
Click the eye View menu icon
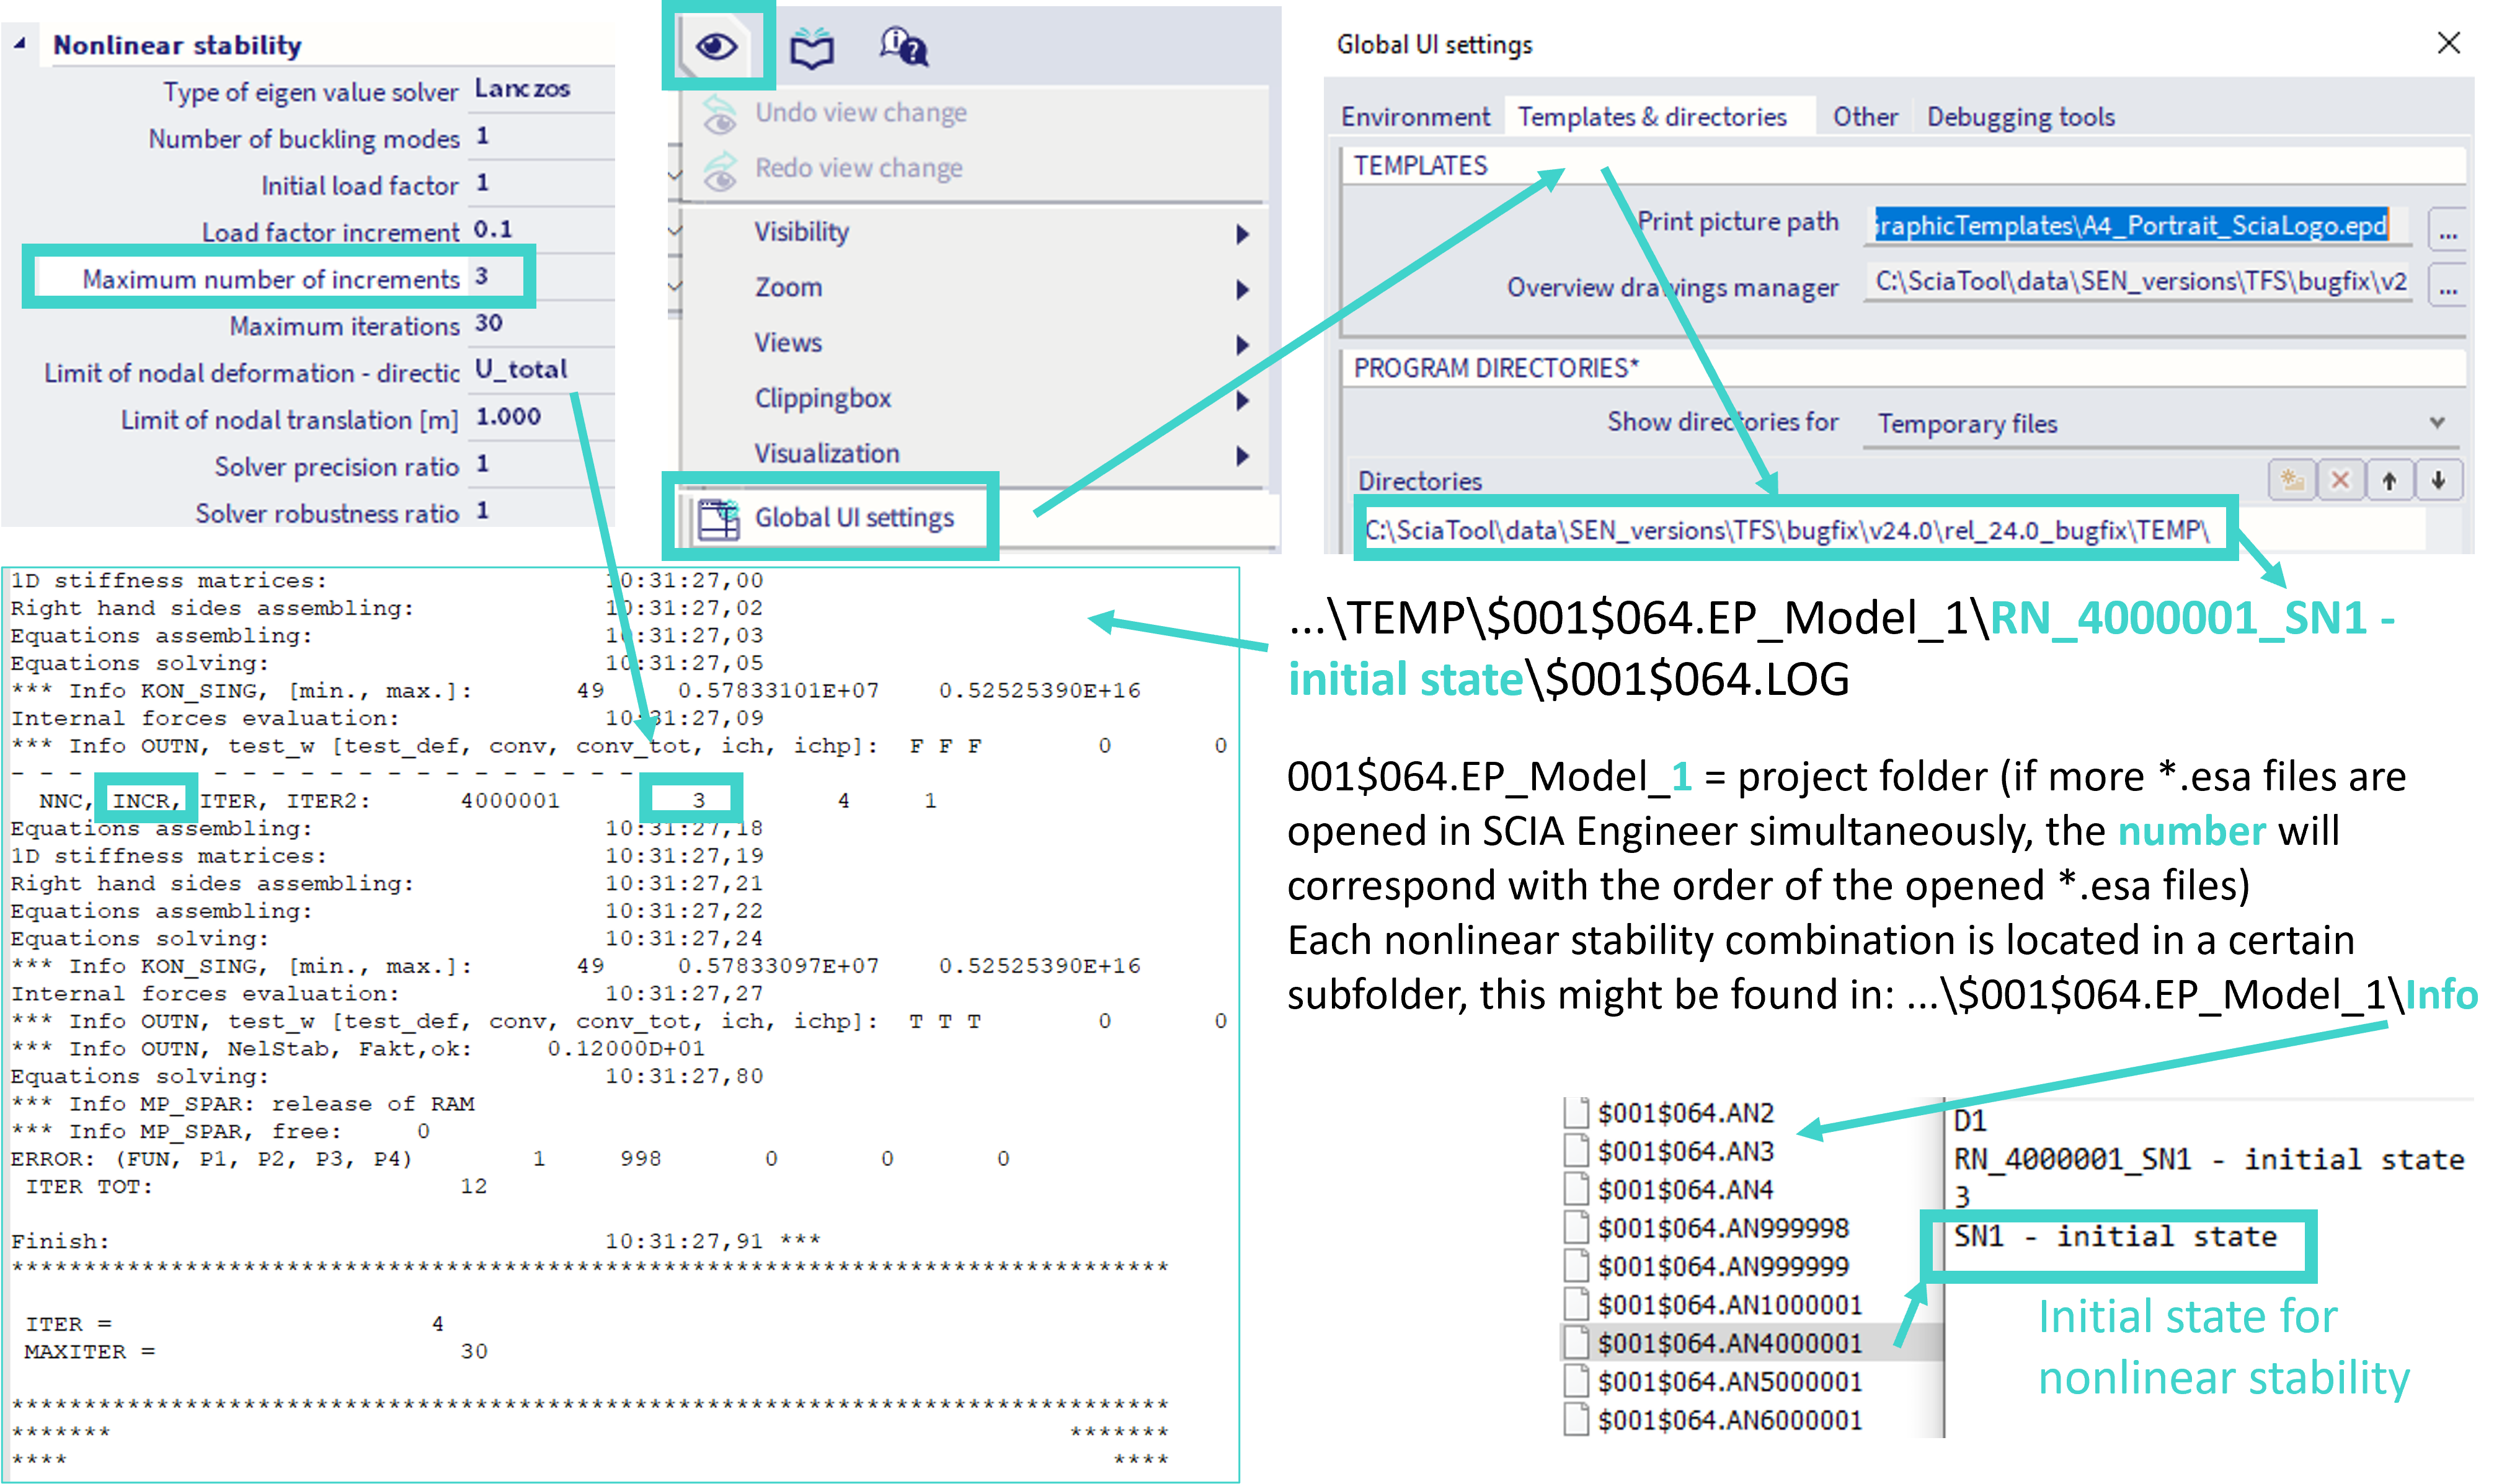click(716, 46)
